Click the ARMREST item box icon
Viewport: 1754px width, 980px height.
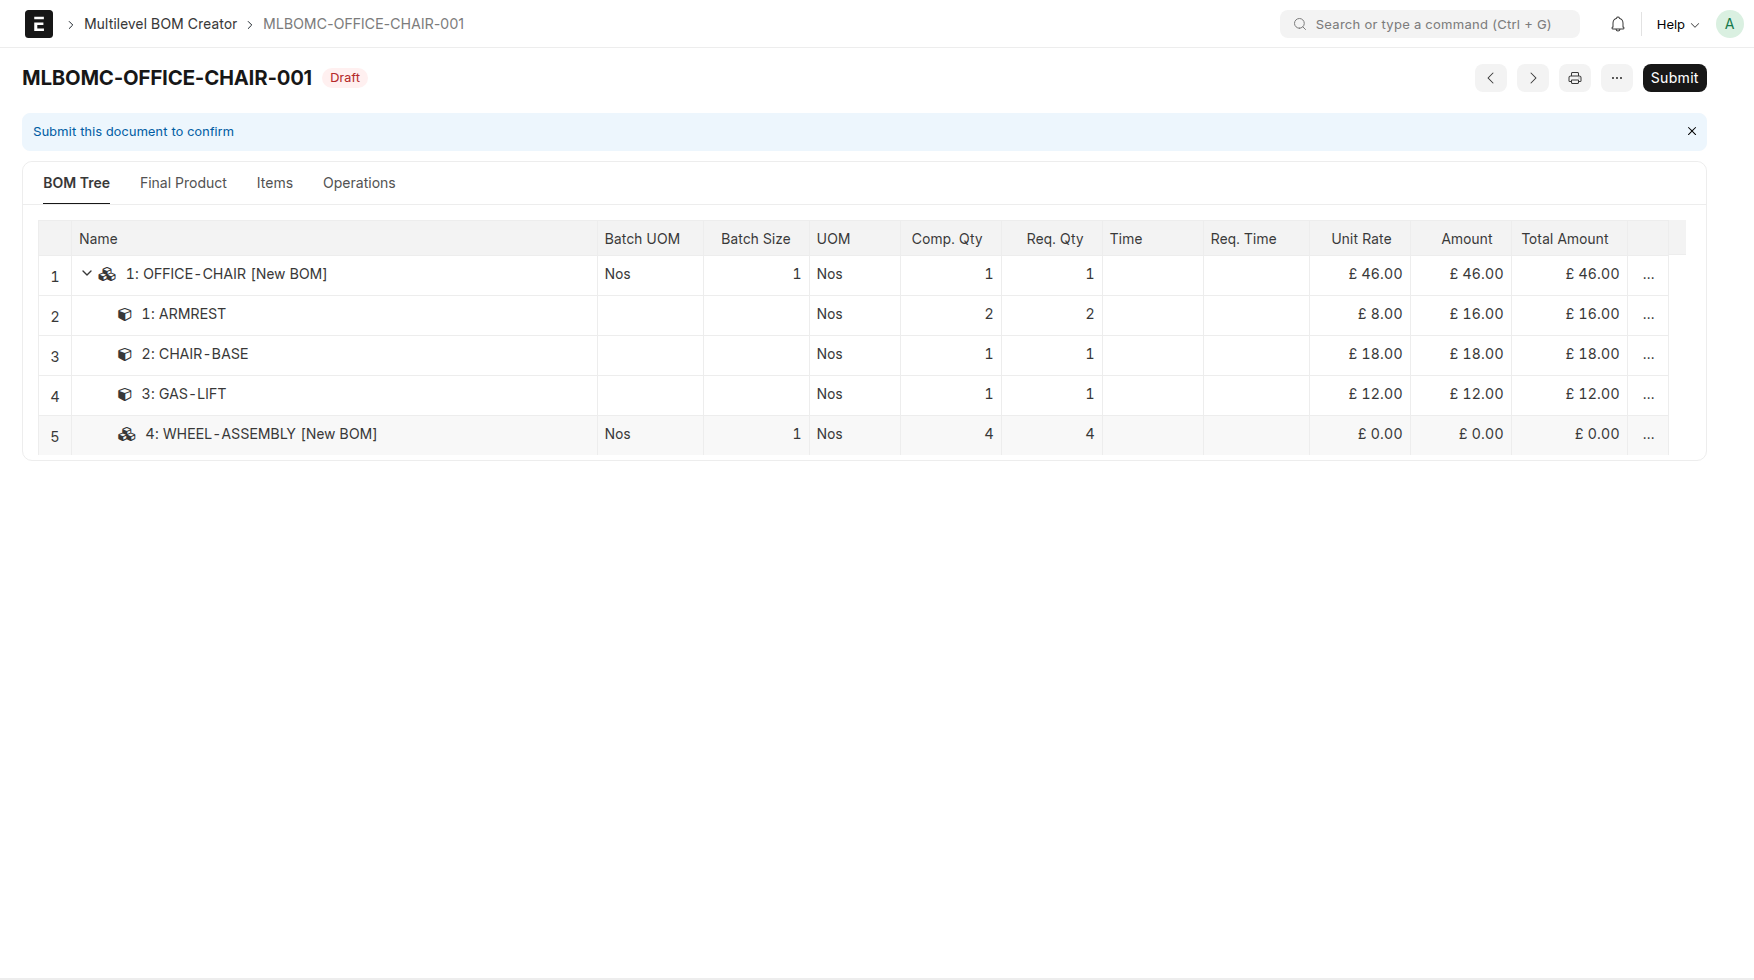(125, 314)
